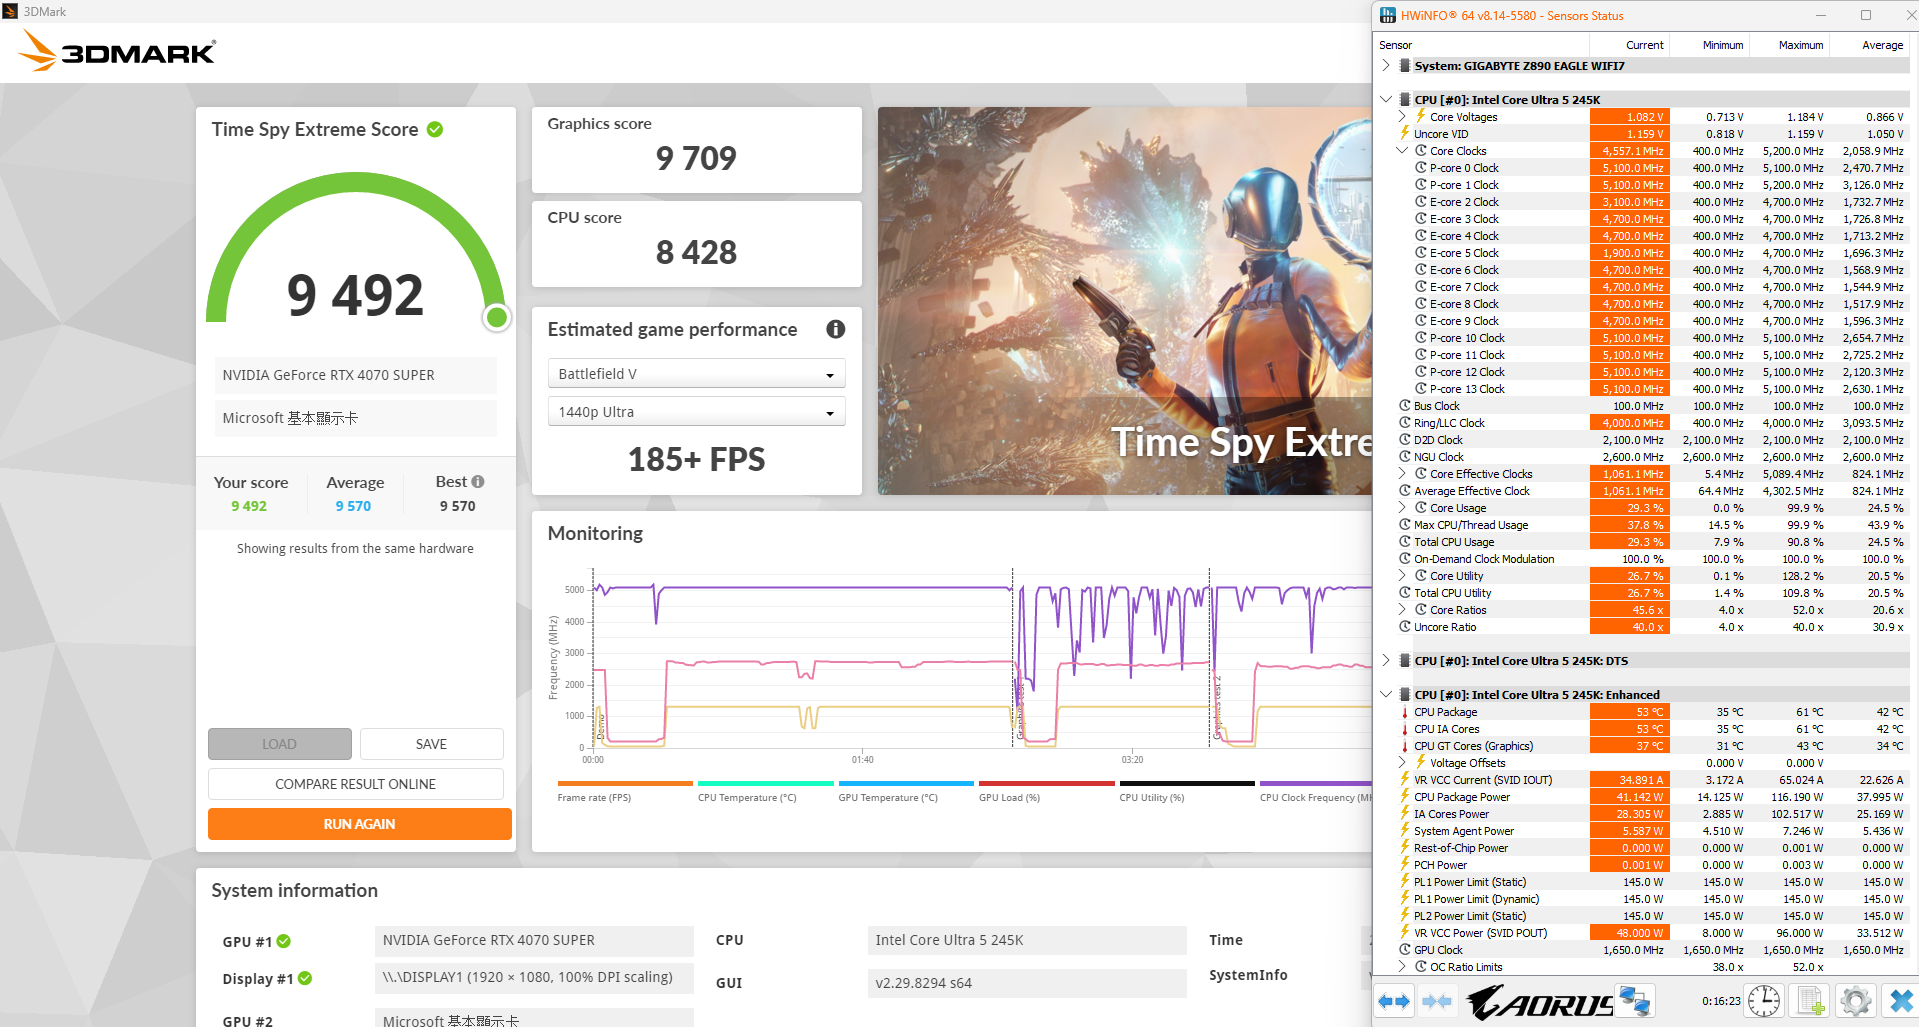This screenshot has height=1027, width=1919.
Task: Click clock icon of Uncore Ratio row
Action: [1405, 627]
